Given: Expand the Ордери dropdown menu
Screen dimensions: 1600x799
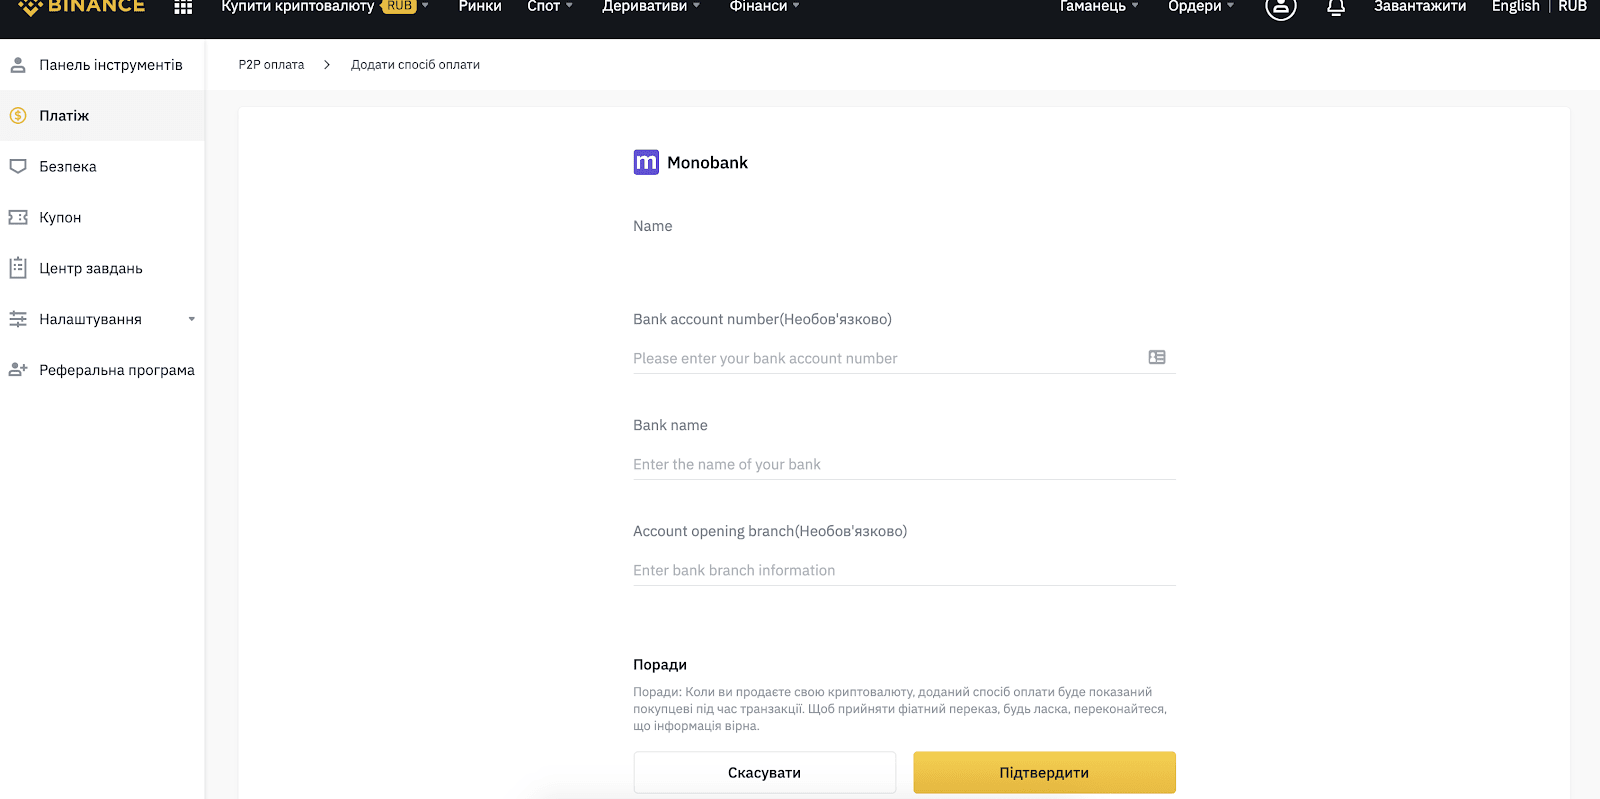Looking at the screenshot, I should (x=1230, y=6).
